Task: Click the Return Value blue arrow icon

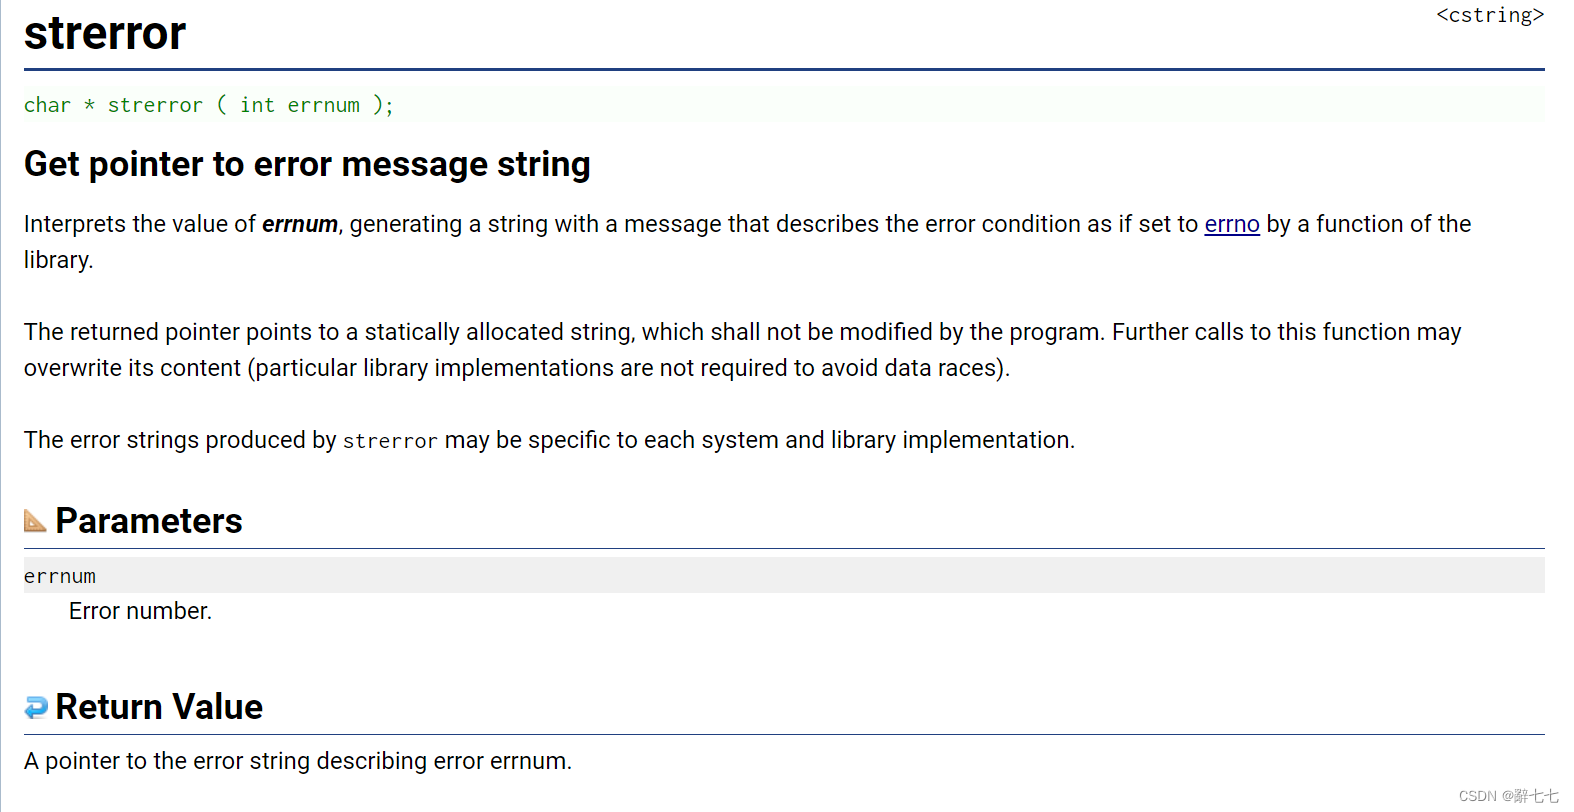Action: 36,707
